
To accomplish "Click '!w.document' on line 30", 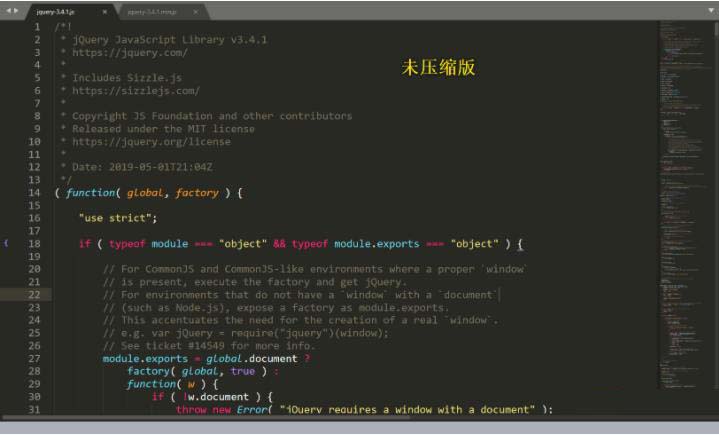I will 216,397.
